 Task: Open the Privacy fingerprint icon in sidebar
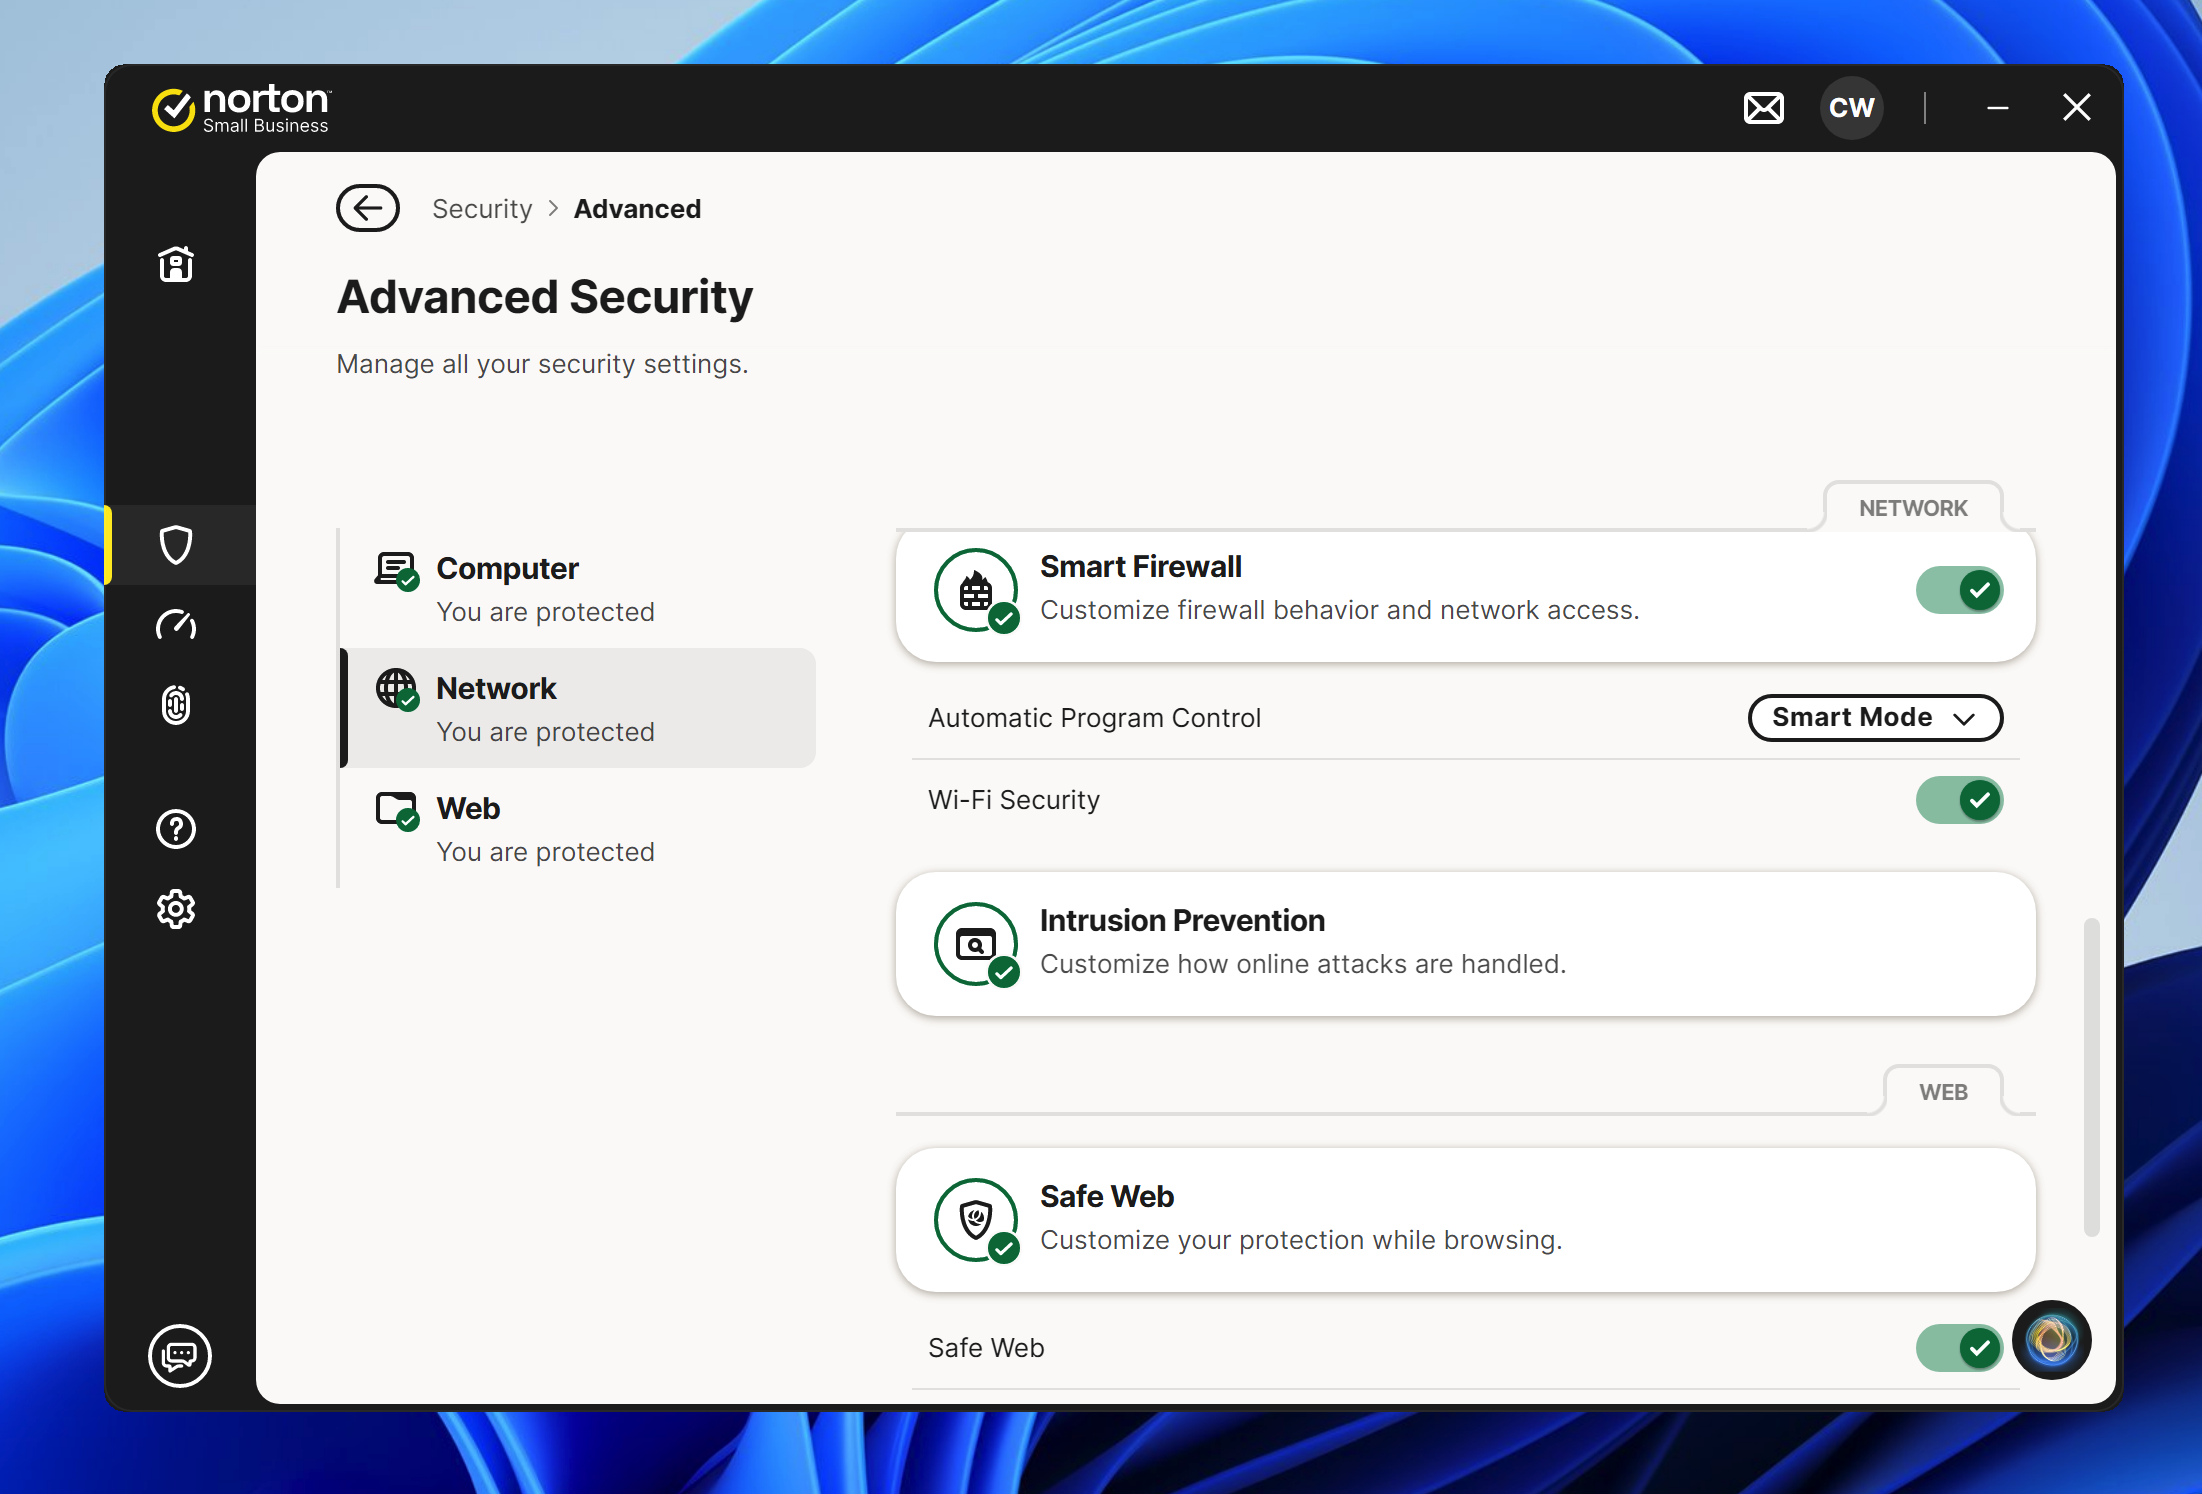(x=176, y=705)
